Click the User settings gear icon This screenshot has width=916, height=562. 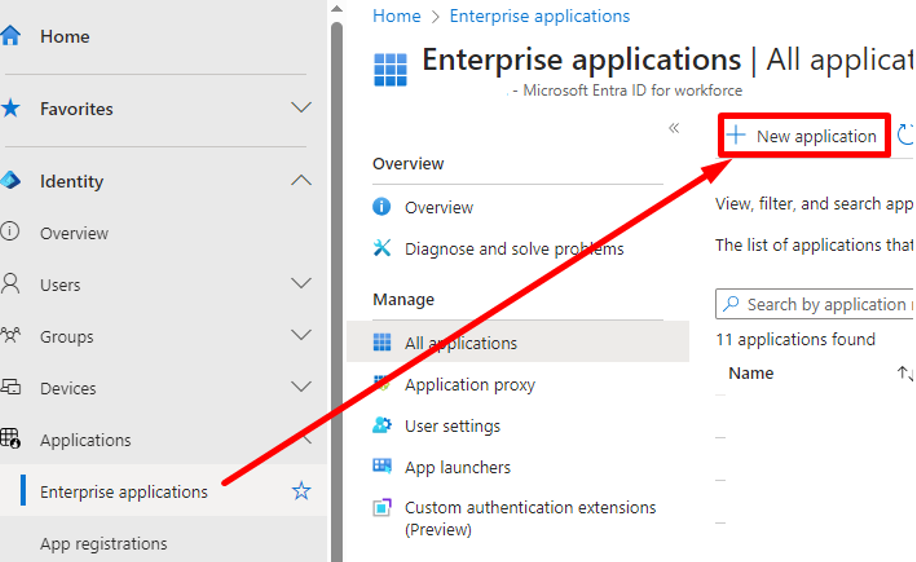(382, 425)
